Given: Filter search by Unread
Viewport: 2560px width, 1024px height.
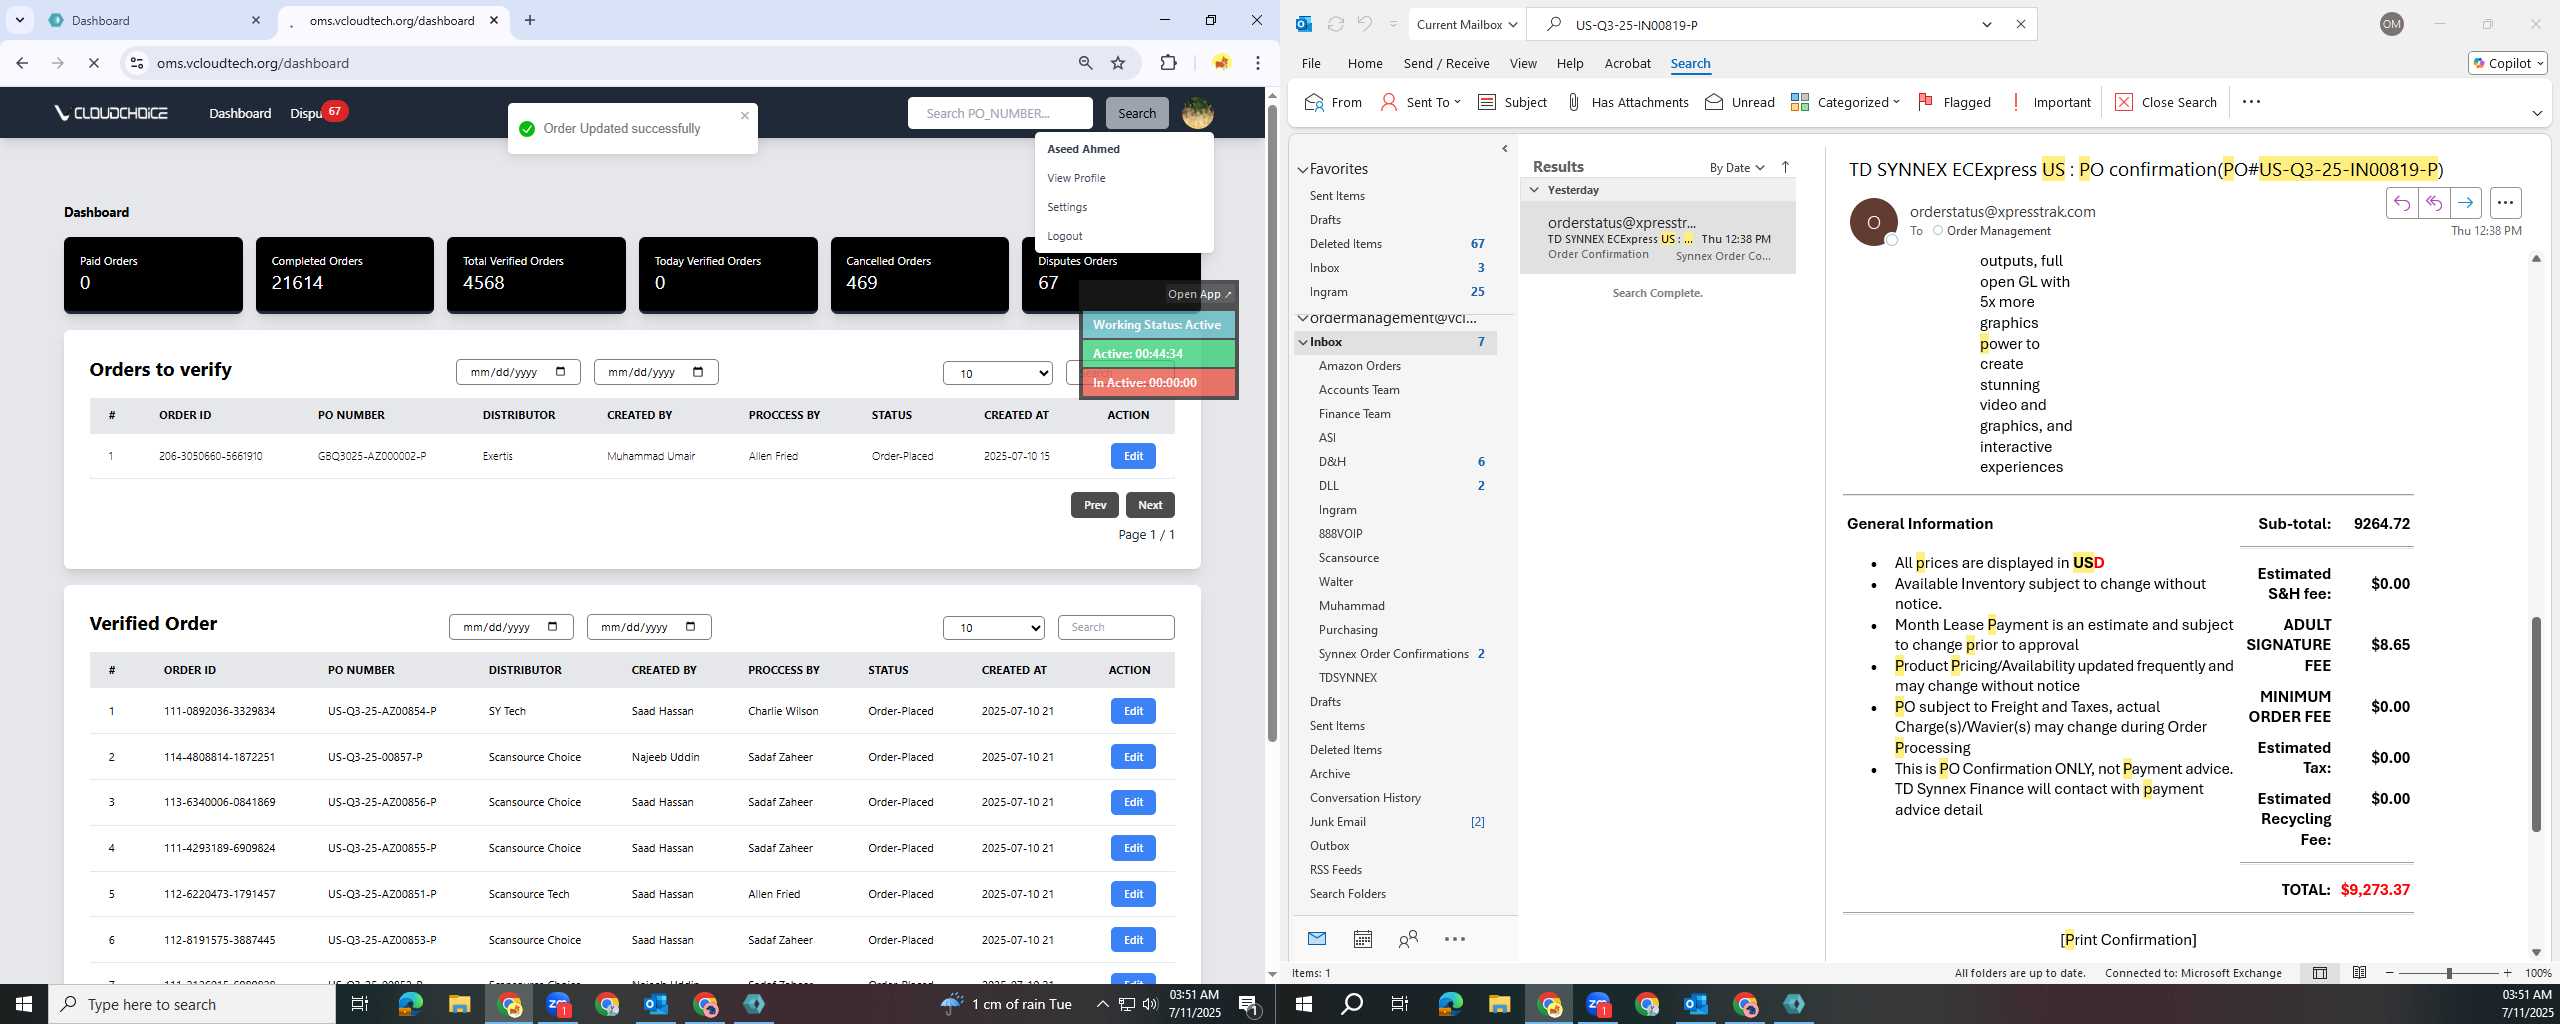Looking at the screenshot, I should (x=1740, y=102).
